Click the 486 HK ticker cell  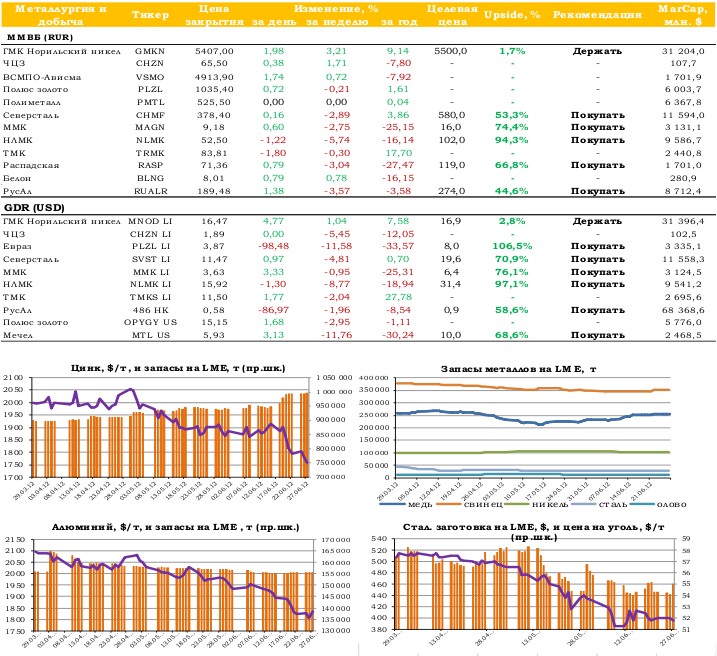pyautogui.click(x=150, y=310)
